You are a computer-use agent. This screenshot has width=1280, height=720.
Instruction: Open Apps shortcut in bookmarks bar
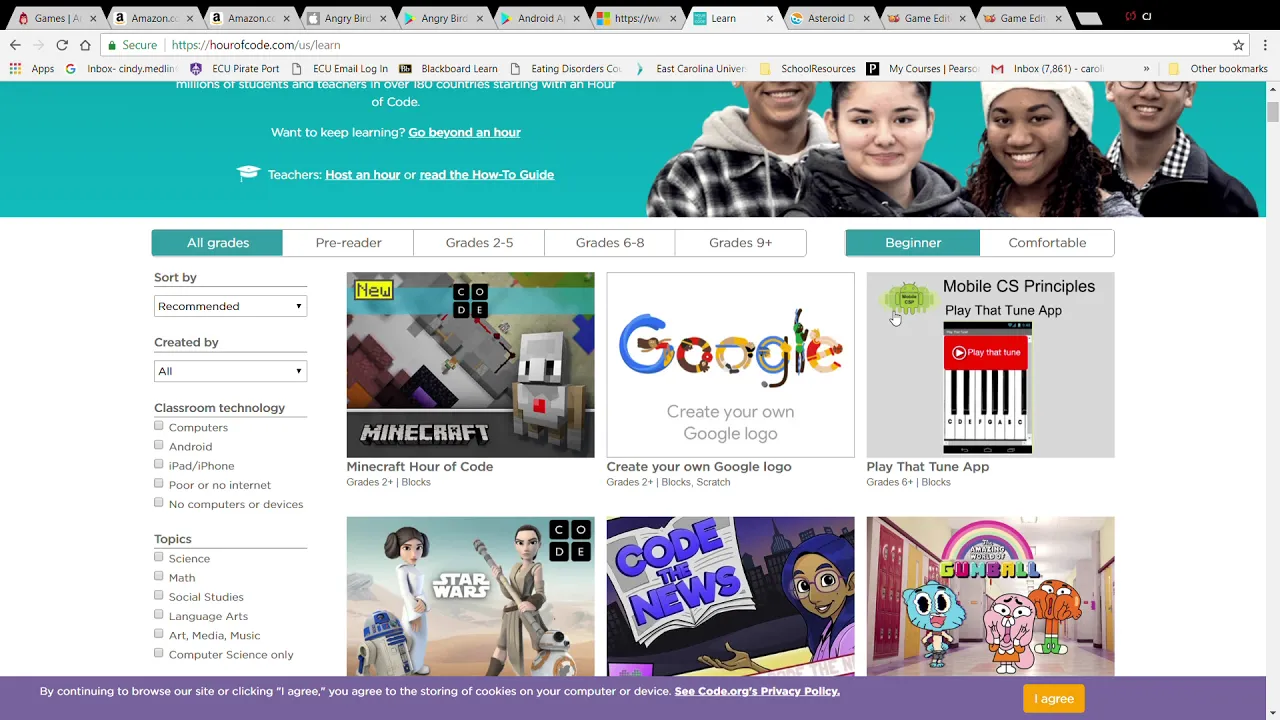pyautogui.click(x=32, y=69)
